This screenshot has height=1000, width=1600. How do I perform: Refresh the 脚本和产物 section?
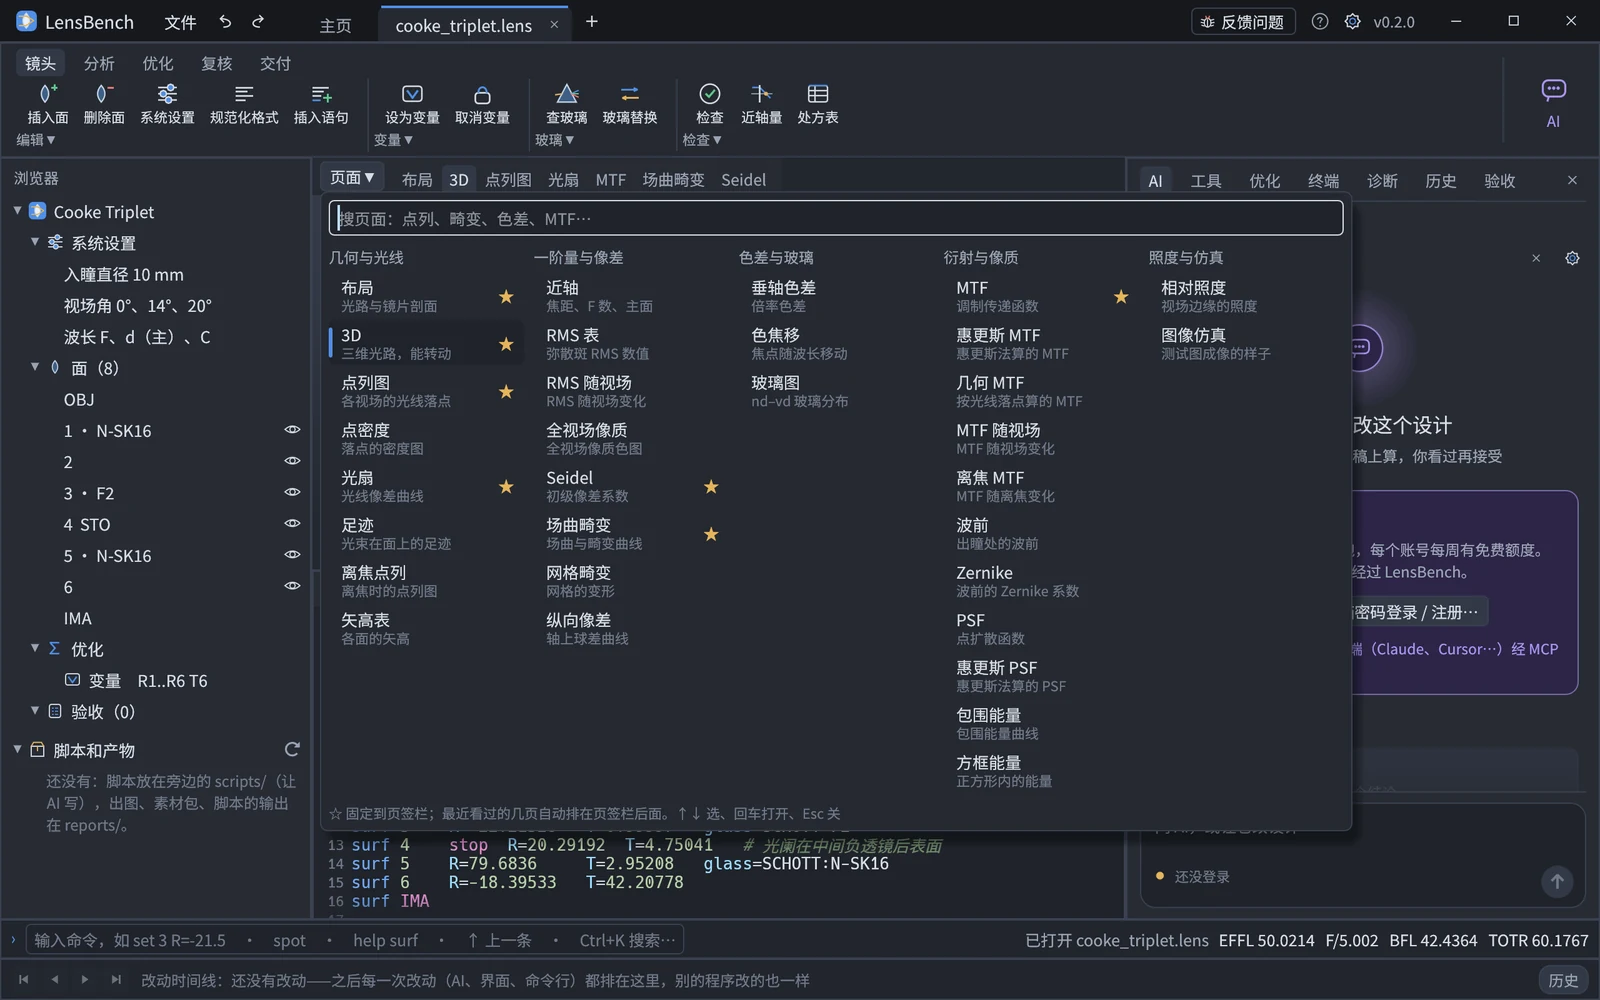(x=292, y=749)
